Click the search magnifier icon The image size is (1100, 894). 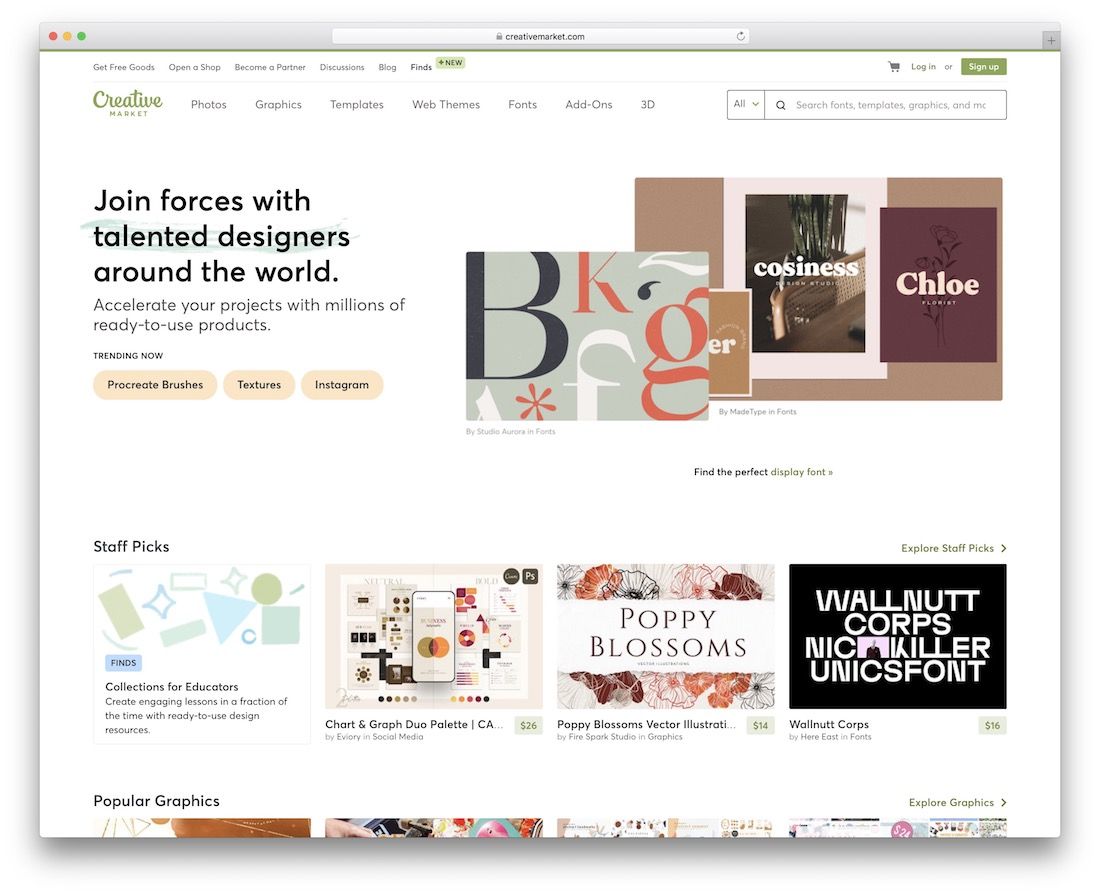(x=780, y=105)
